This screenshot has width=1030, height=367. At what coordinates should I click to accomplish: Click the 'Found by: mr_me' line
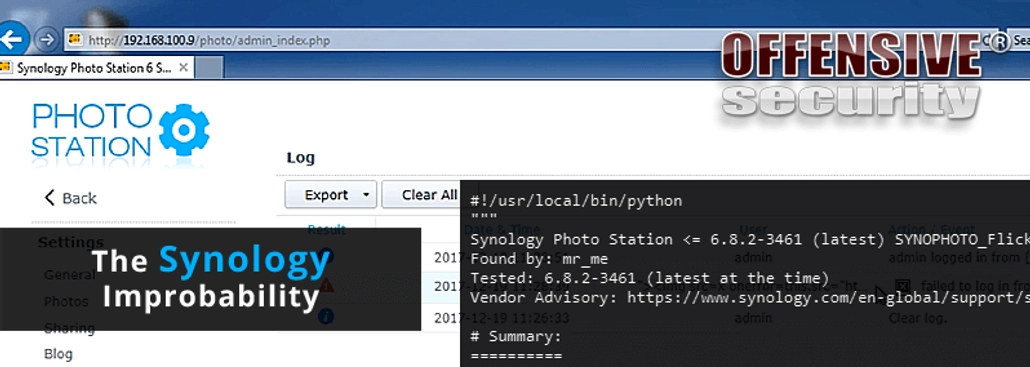[539, 259]
